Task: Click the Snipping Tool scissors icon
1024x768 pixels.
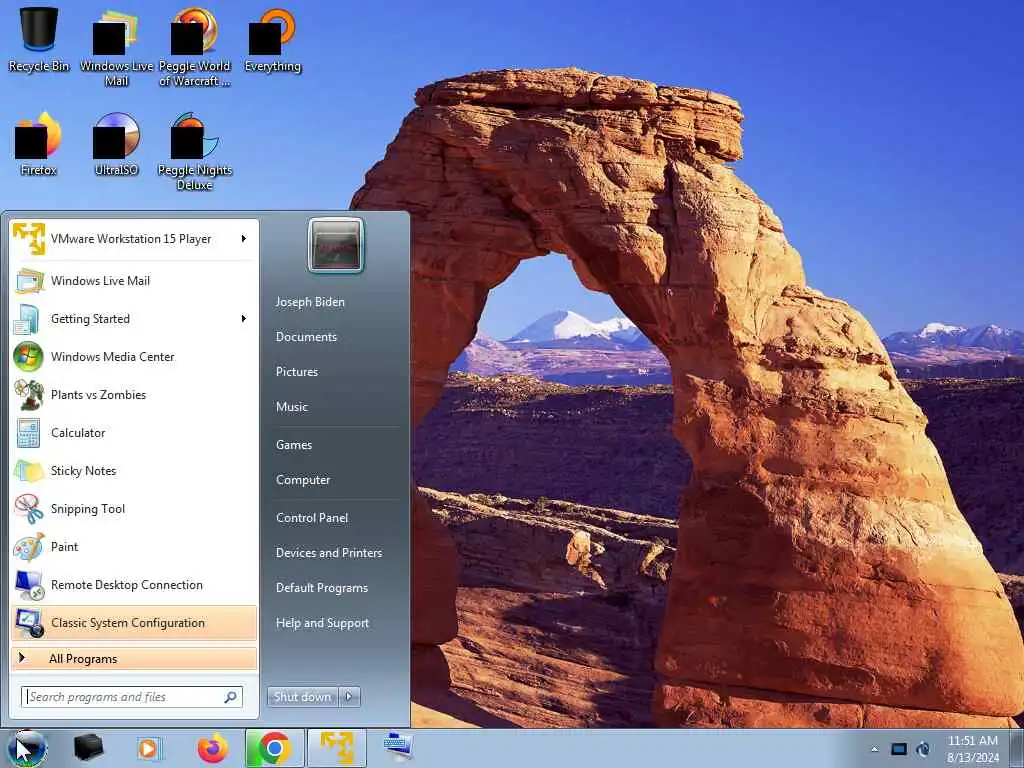Action: 29,509
